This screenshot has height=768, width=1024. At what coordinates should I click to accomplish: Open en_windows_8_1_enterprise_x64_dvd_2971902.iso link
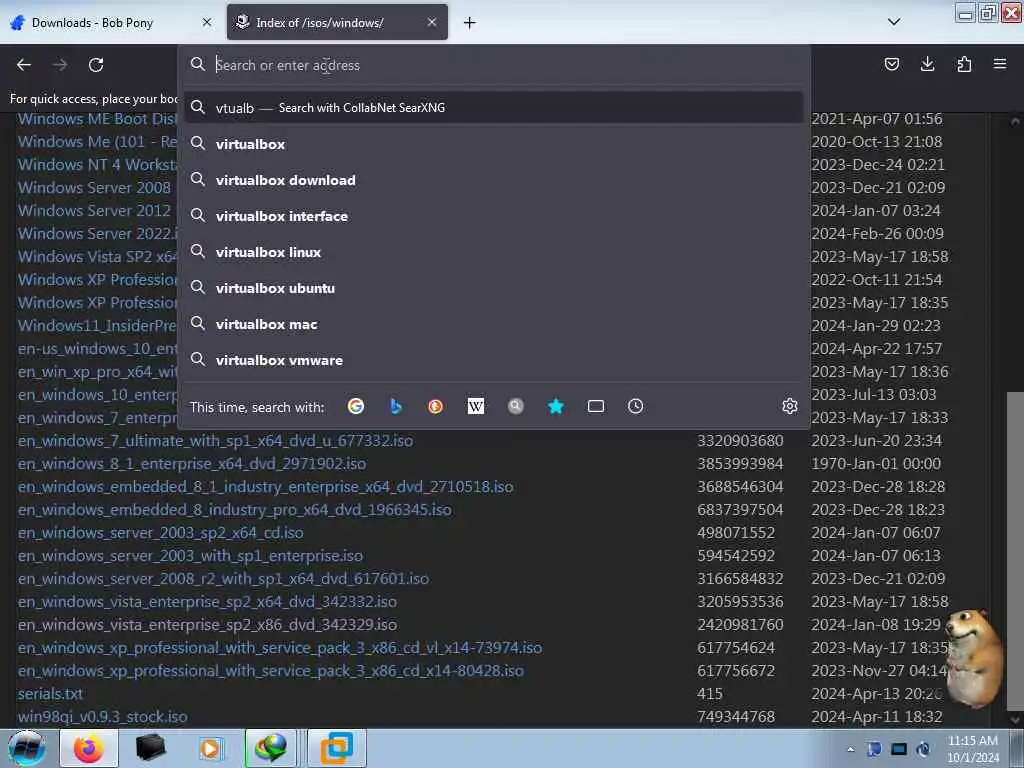pos(192,464)
